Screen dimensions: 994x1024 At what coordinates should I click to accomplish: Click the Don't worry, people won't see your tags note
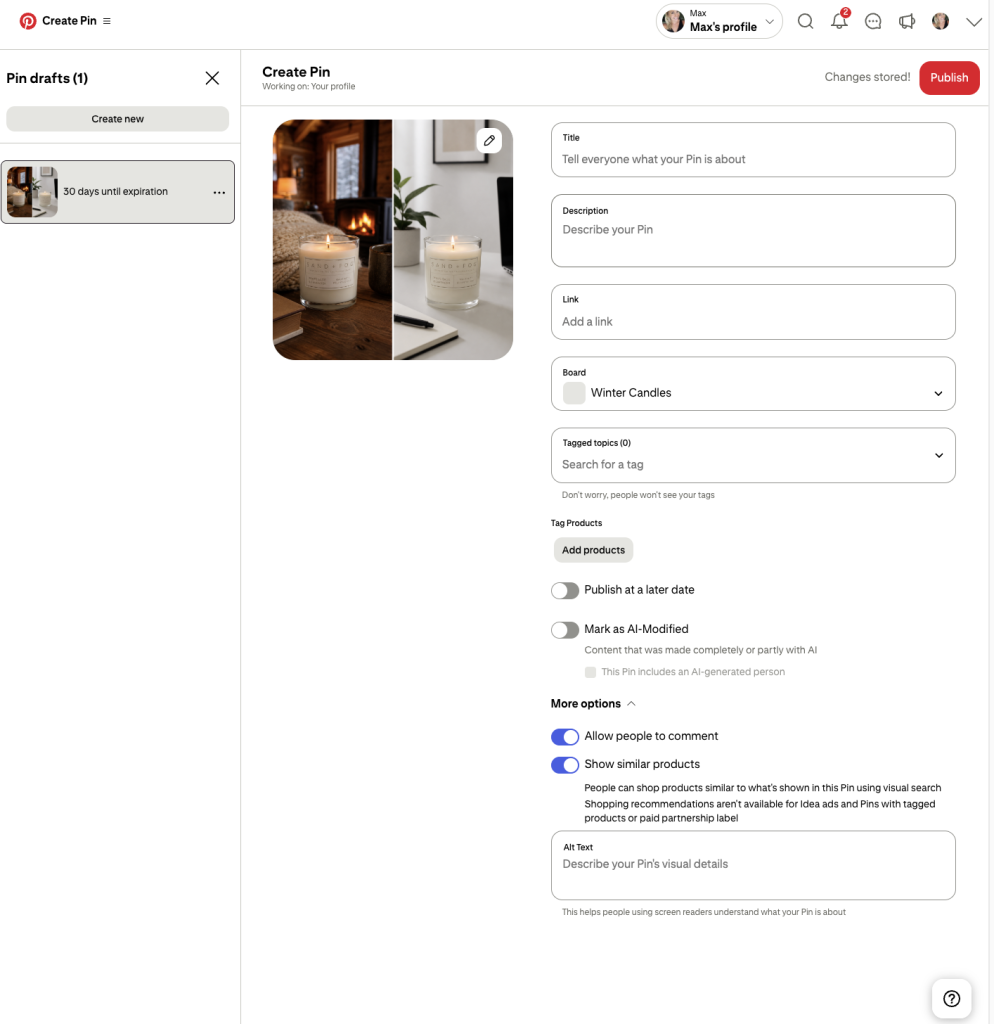638,495
